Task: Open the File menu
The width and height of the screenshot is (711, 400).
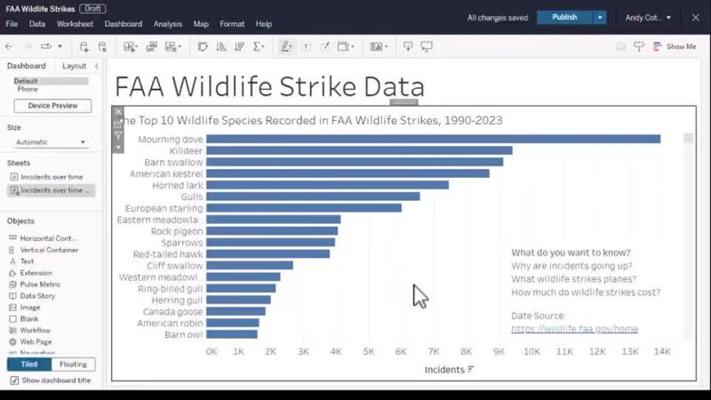Action: point(12,24)
